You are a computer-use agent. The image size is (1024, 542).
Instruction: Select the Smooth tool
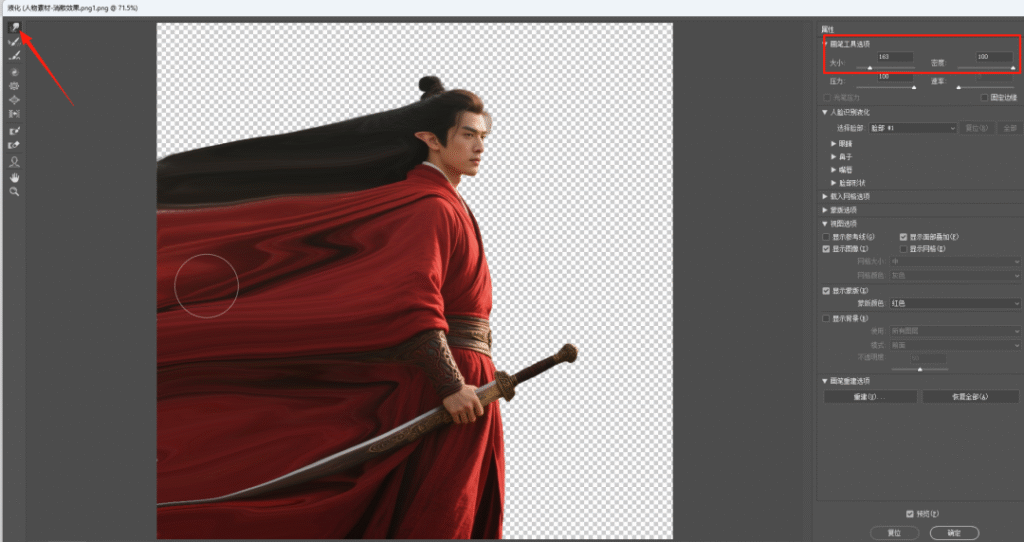tap(14, 56)
